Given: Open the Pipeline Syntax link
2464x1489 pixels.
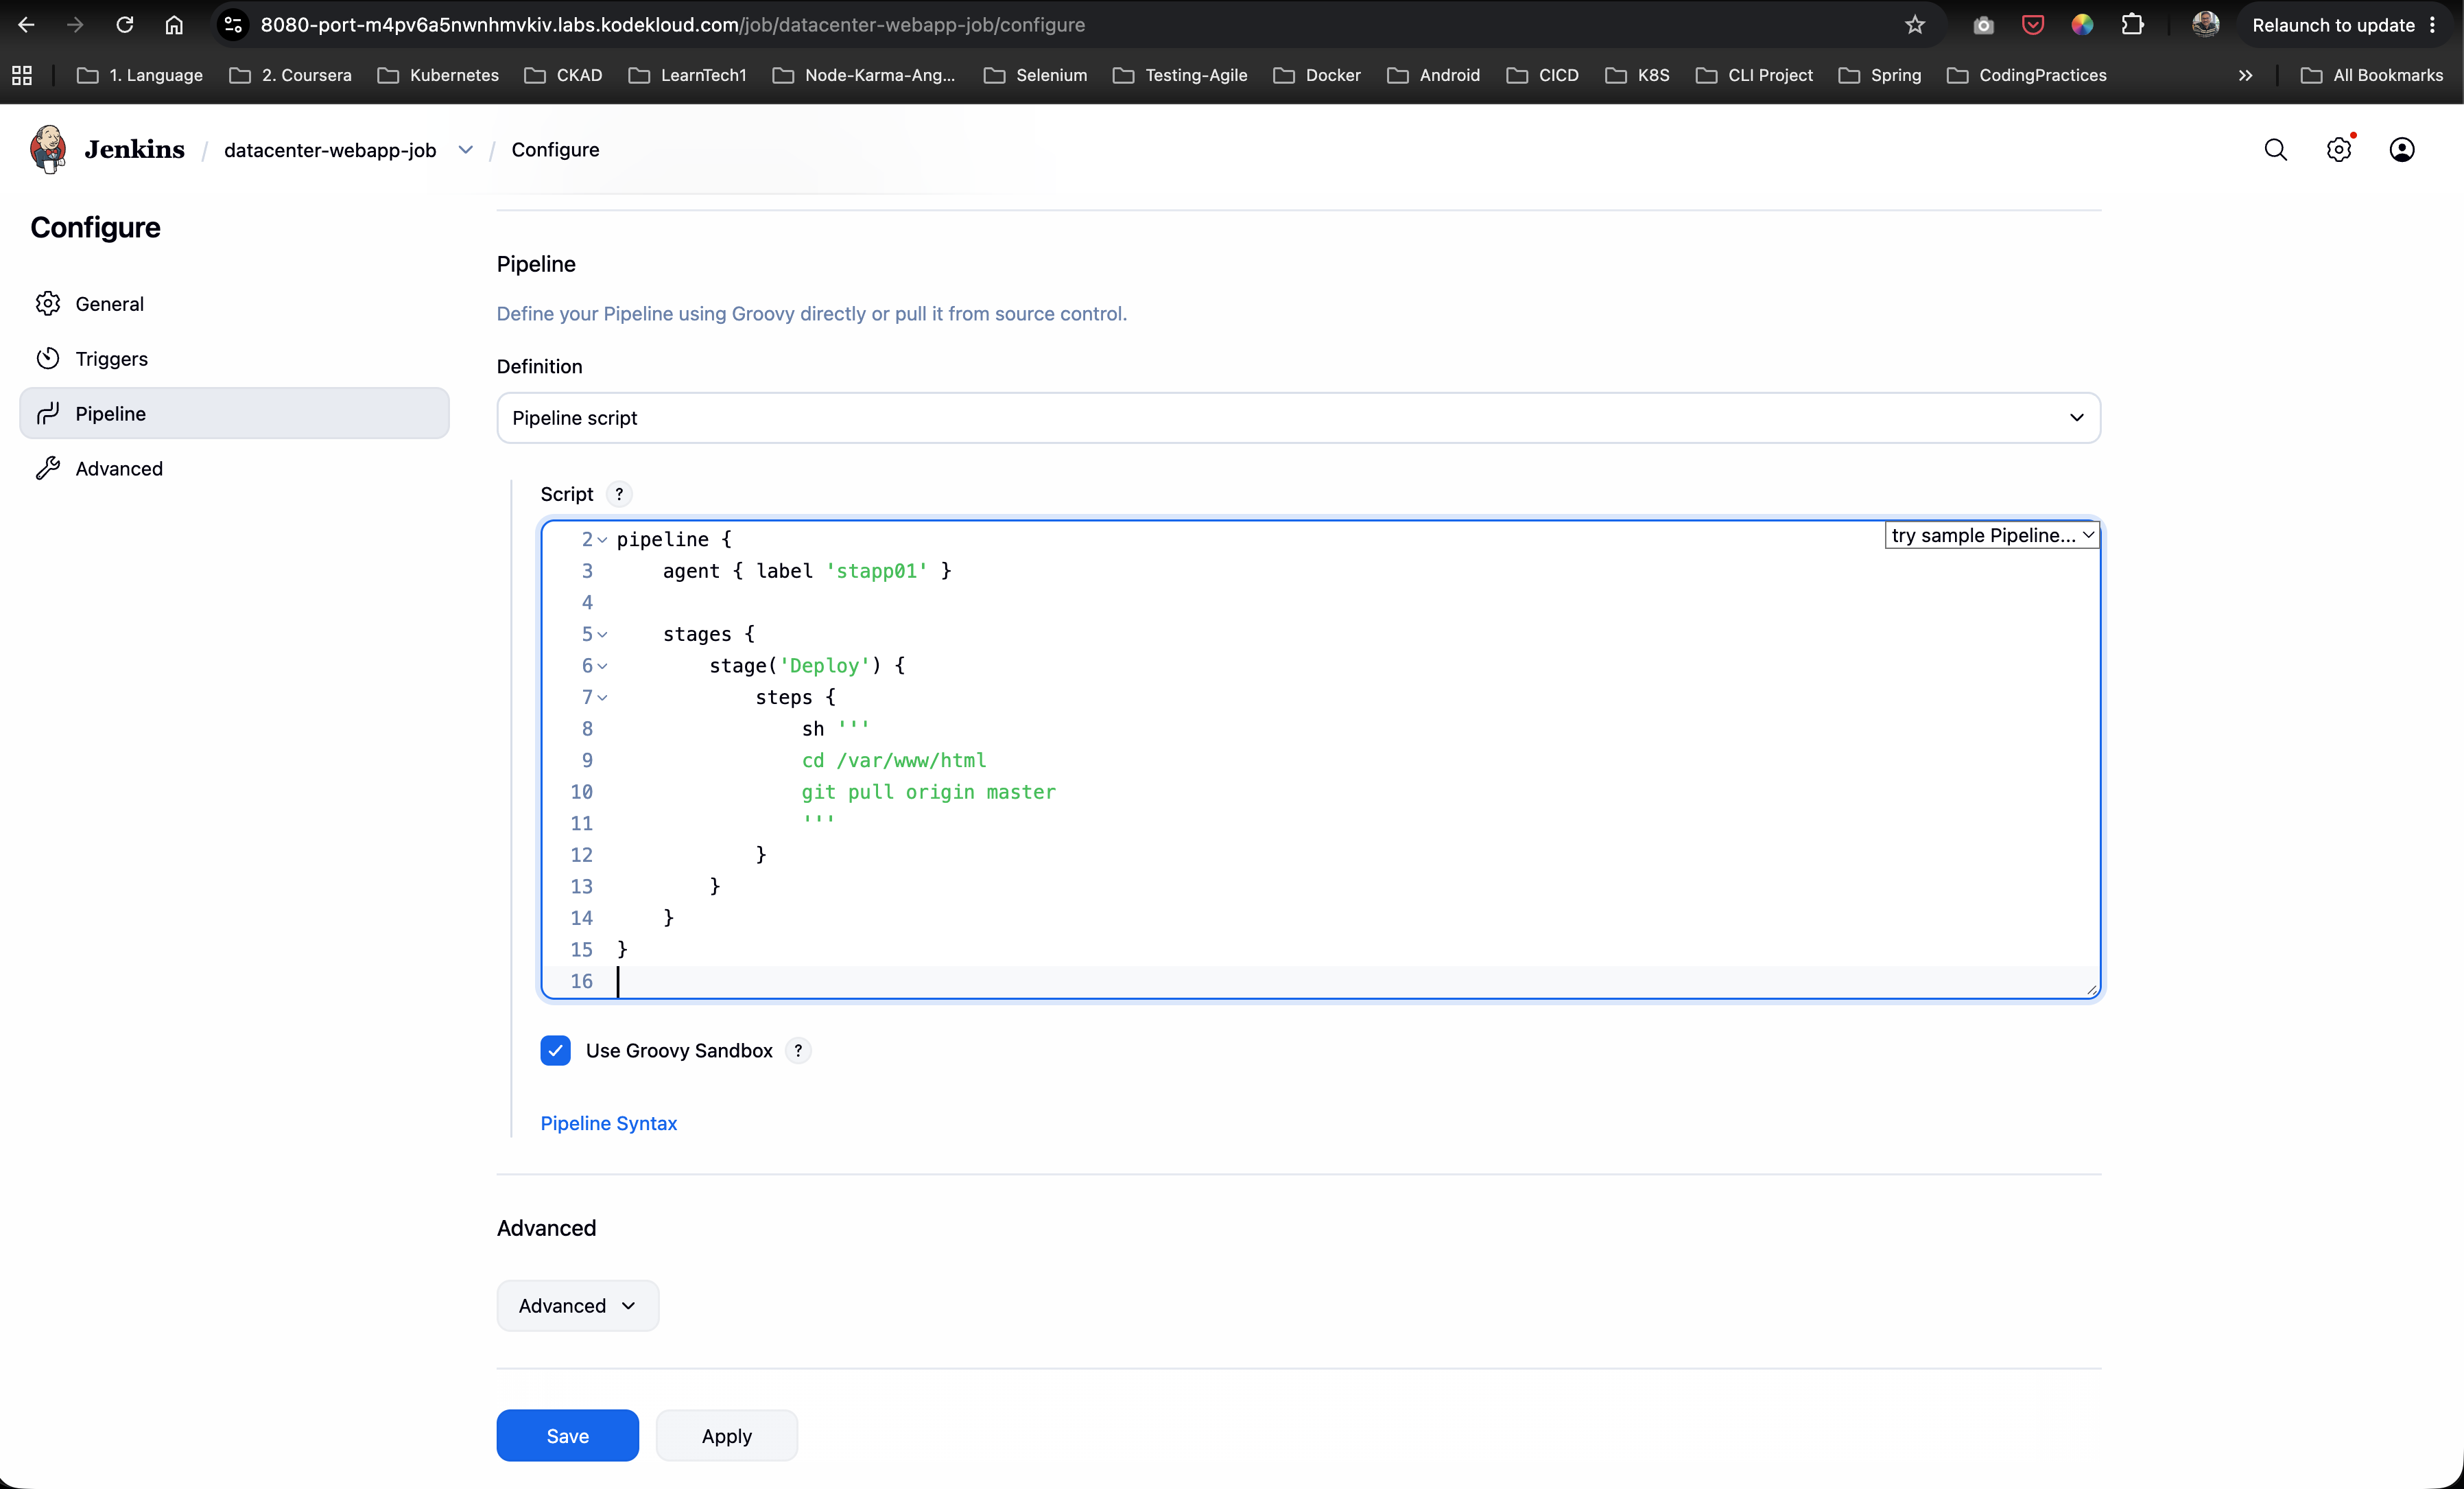Looking at the screenshot, I should coord(608,1123).
